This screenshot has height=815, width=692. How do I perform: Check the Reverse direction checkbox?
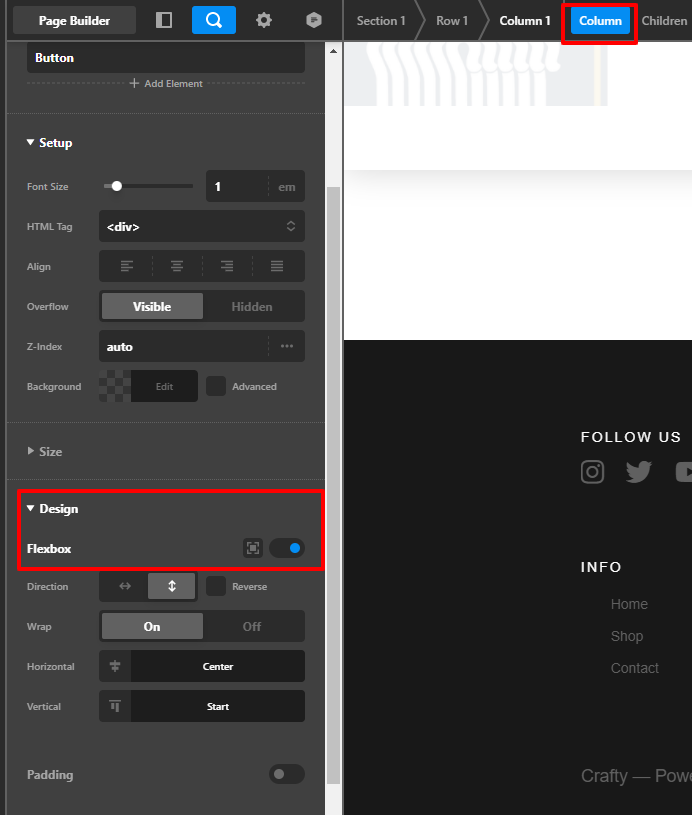[x=216, y=587]
